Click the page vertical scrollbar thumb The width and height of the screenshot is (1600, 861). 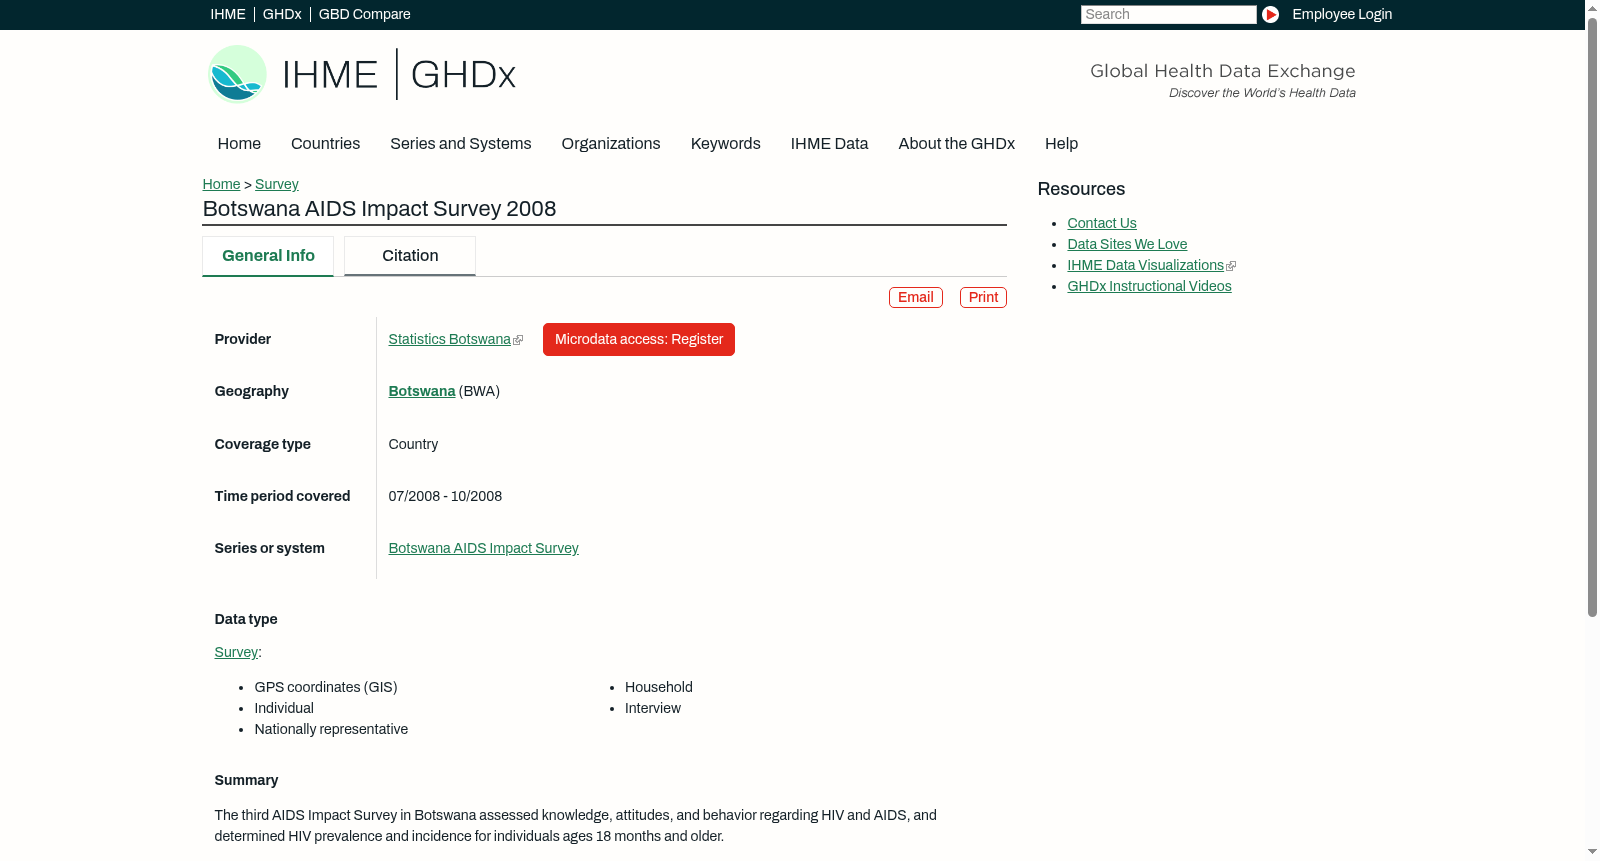1592,316
